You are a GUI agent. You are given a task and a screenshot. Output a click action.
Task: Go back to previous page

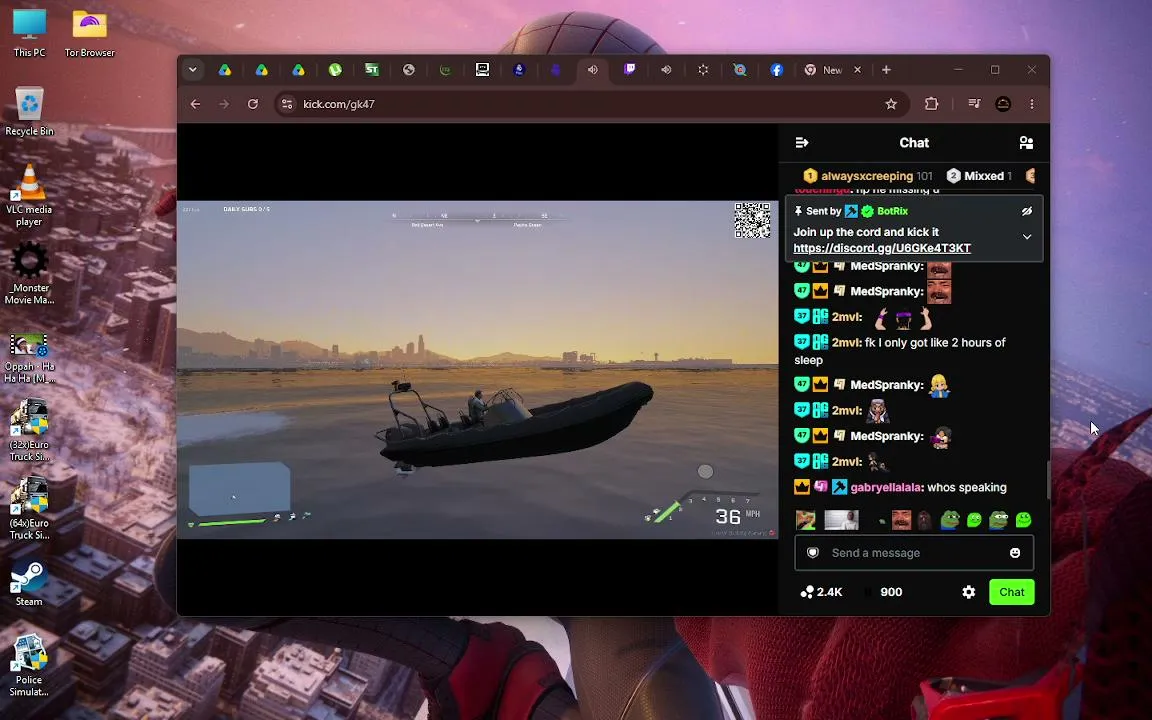[x=195, y=104]
